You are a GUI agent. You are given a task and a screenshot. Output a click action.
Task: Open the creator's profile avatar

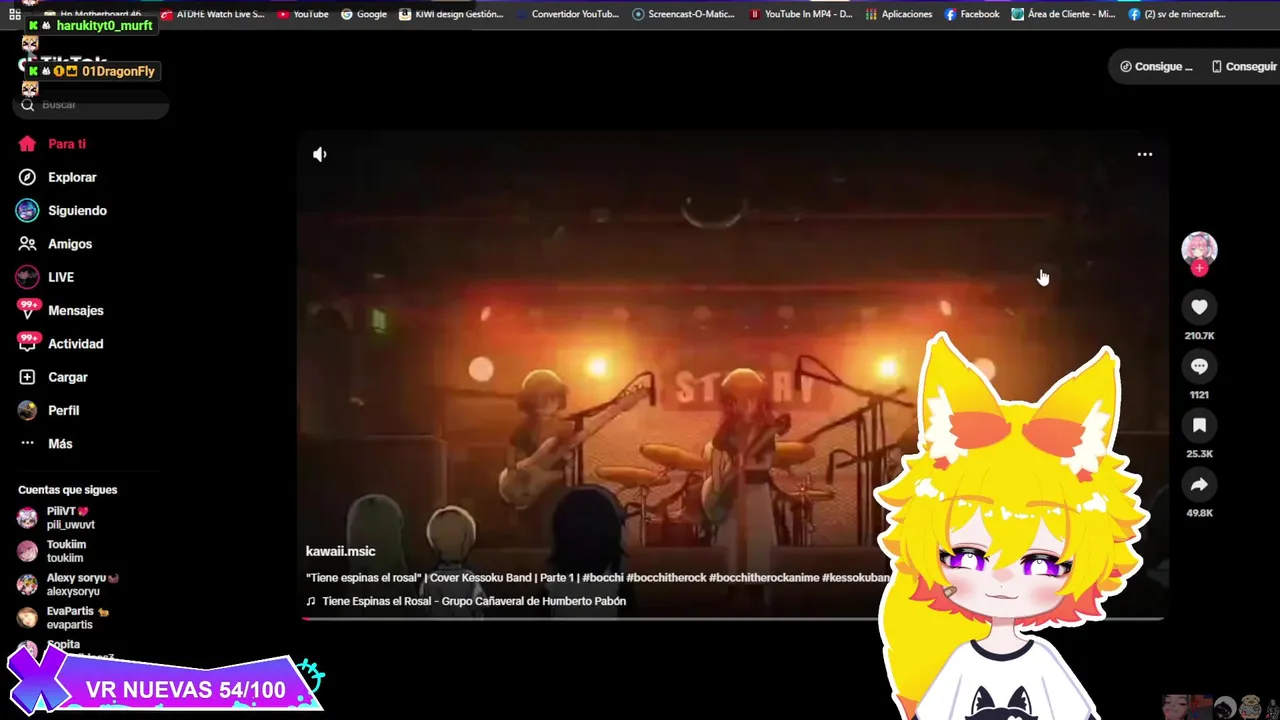(1199, 248)
